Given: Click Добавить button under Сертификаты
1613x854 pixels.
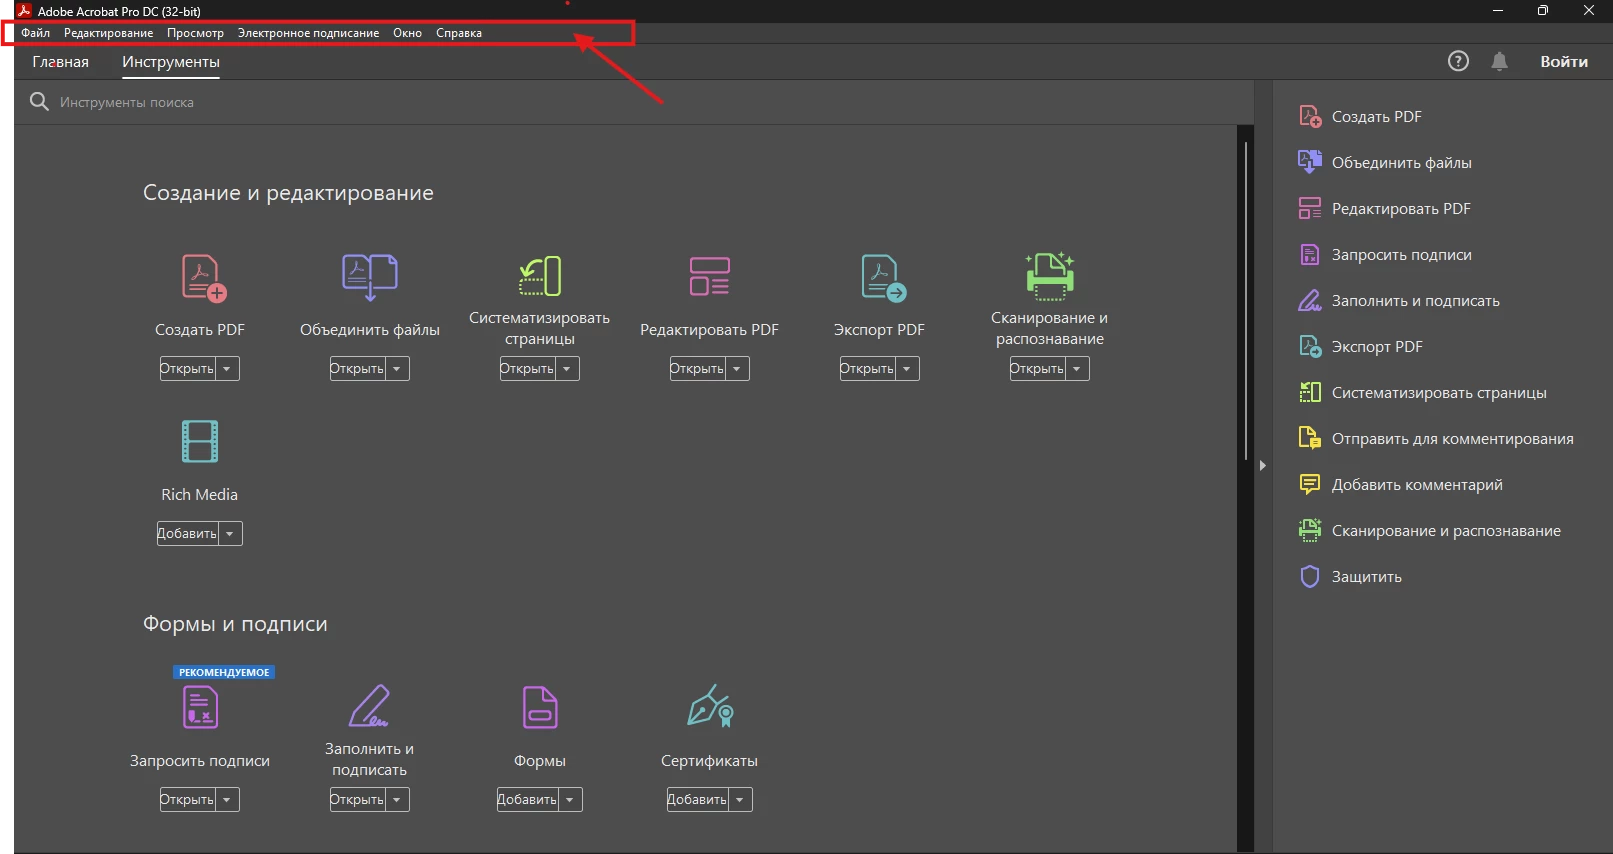Looking at the screenshot, I should (x=698, y=800).
